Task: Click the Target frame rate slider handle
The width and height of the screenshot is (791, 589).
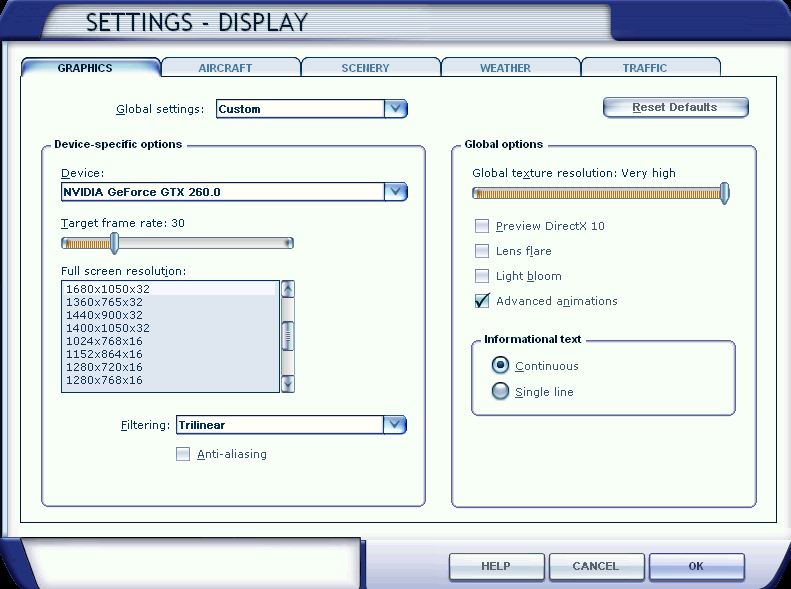Action: tap(114, 243)
